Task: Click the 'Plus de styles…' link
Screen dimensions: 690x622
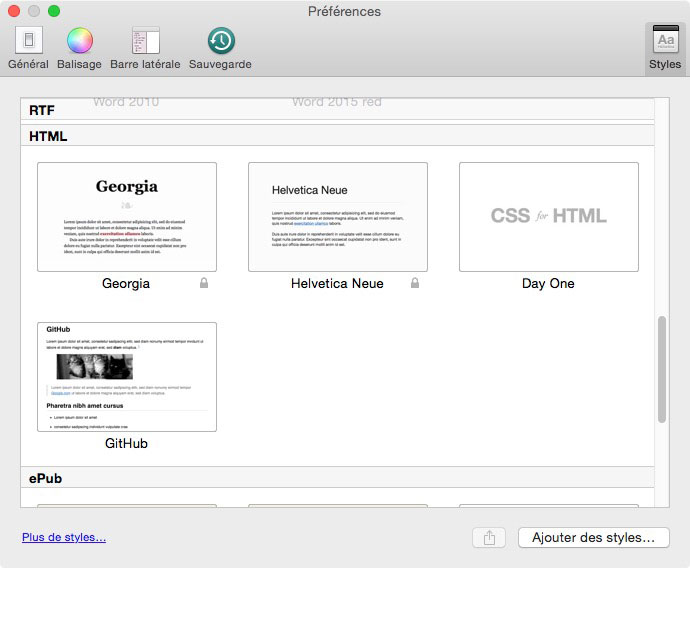Action: (x=64, y=537)
